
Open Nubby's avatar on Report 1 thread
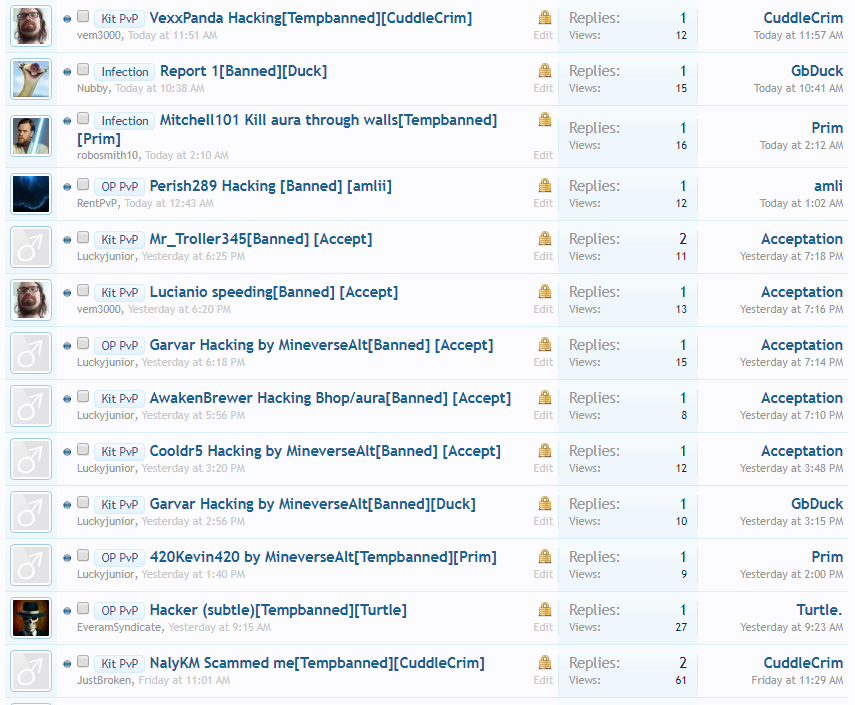pos(31,79)
